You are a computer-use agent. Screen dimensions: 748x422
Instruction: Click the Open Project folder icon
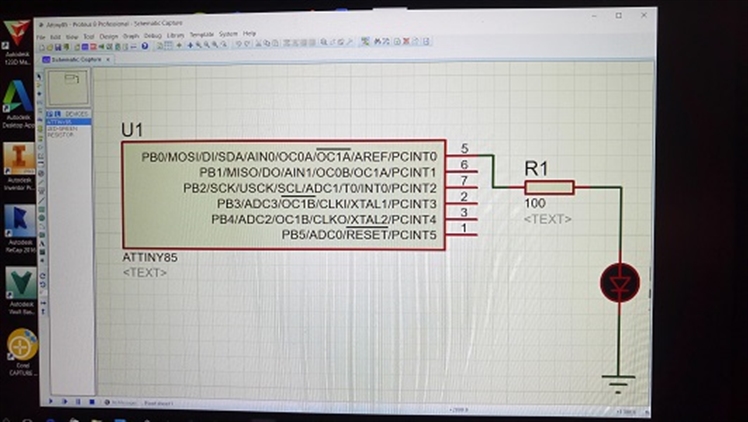50,47
